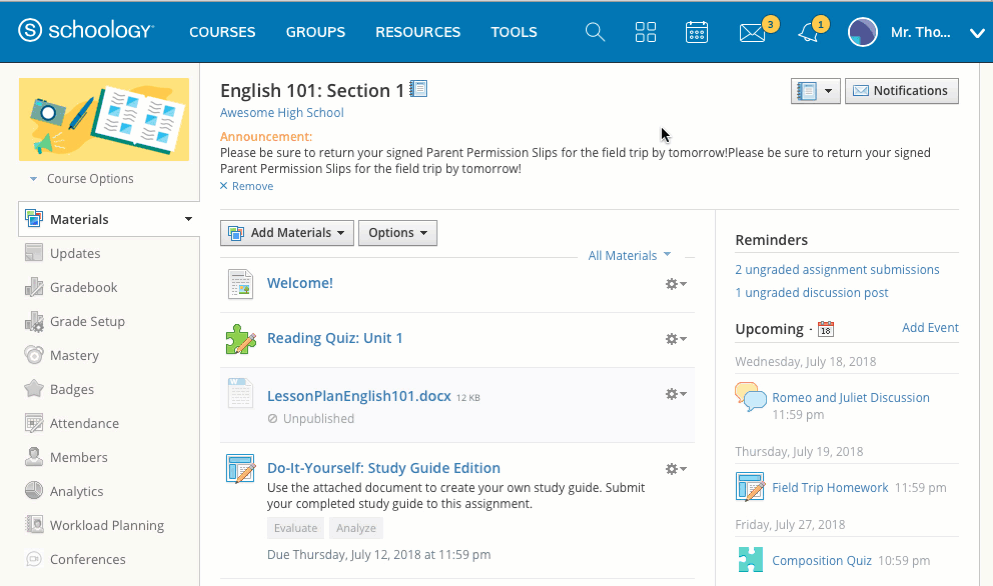Click the course profile picture
The width and height of the screenshot is (993, 586).
[104, 119]
